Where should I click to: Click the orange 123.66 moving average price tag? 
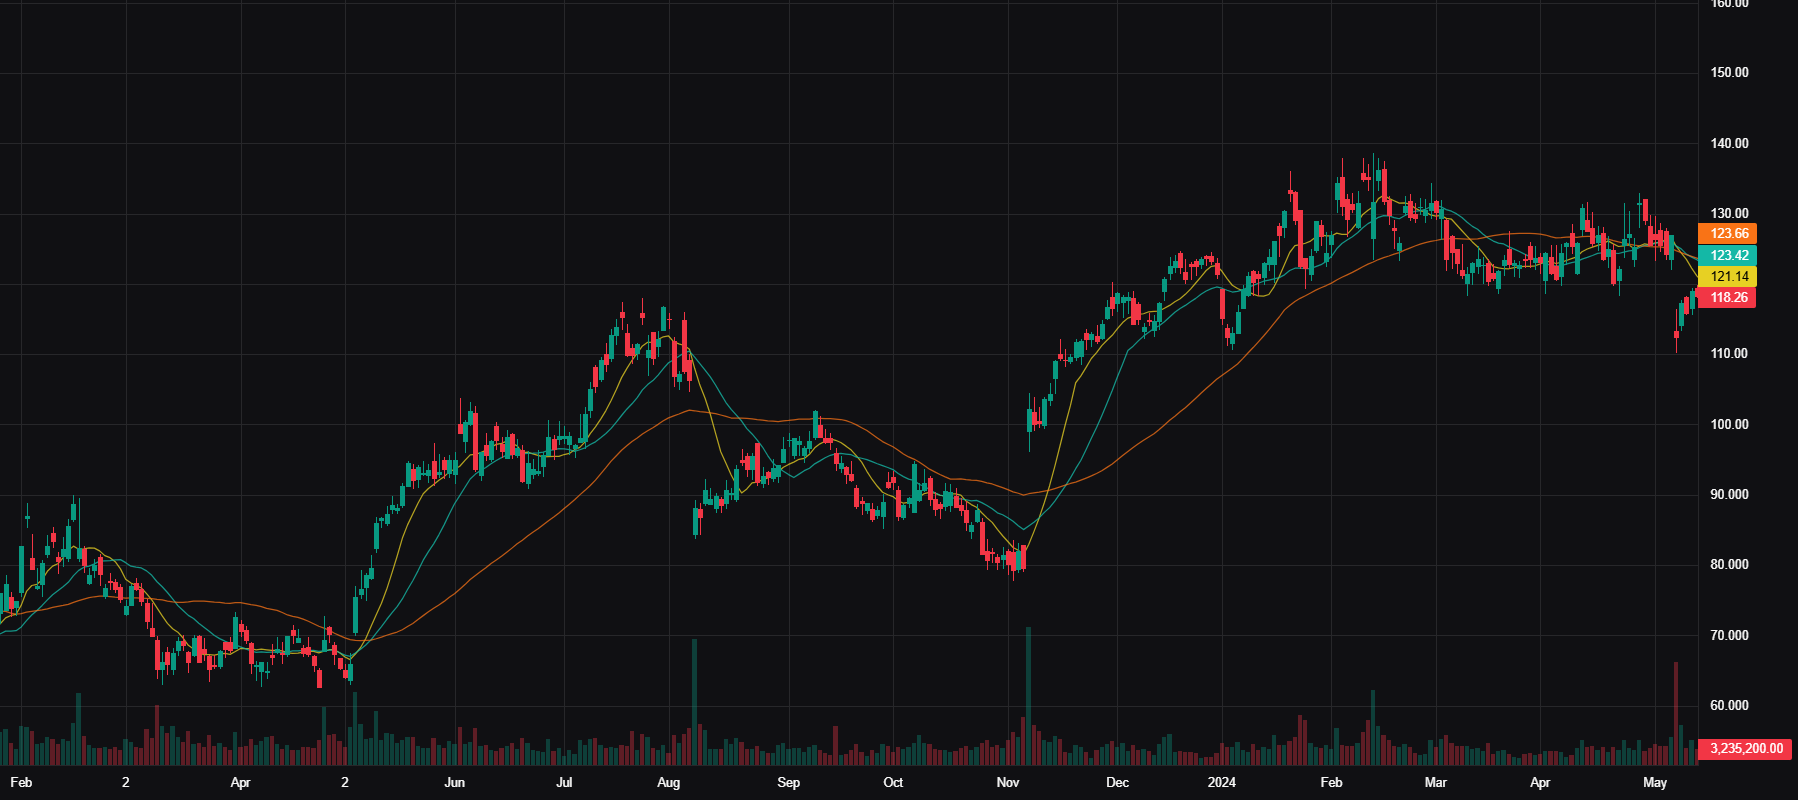pos(1727,234)
